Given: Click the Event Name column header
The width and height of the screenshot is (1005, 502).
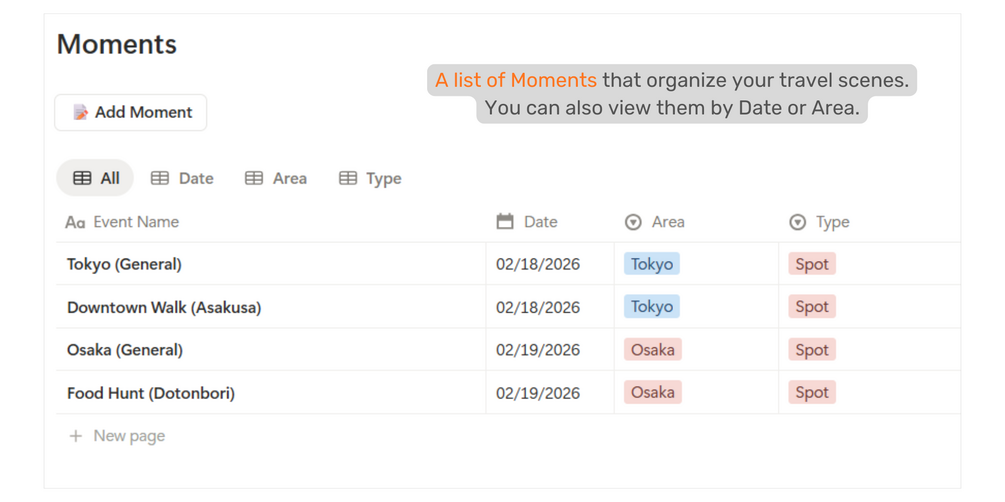Looking at the screenshot, I should [136, 222].
